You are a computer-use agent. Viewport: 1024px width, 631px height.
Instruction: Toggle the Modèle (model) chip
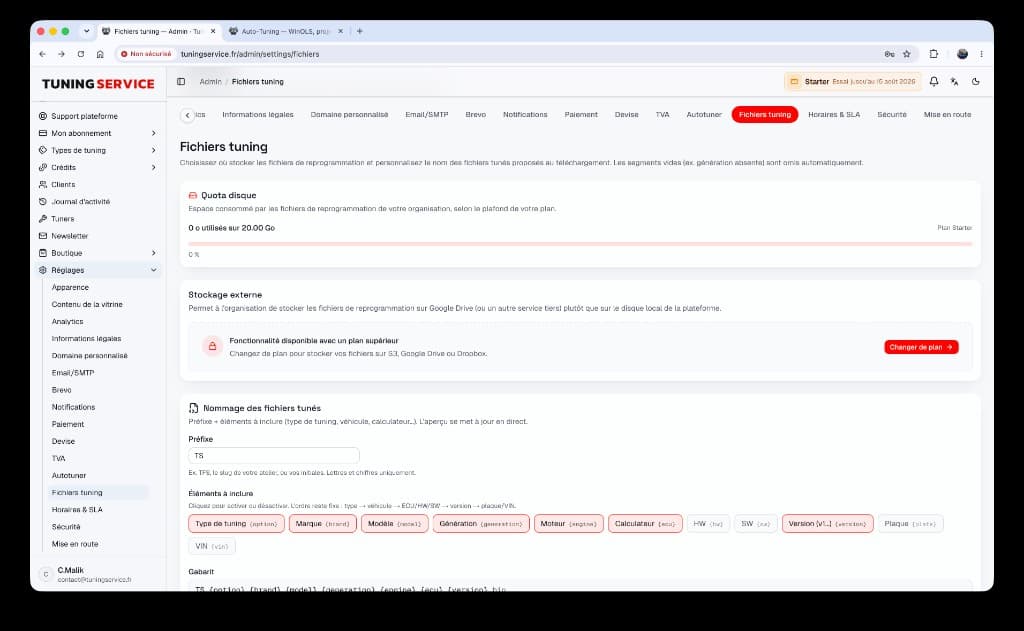394,524
